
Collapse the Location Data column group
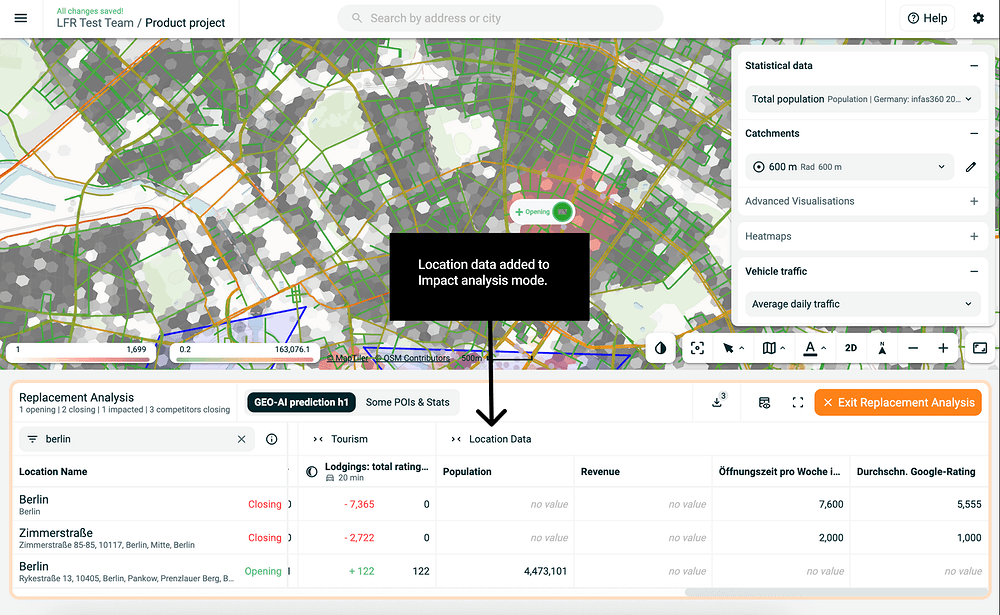(455, 439)
